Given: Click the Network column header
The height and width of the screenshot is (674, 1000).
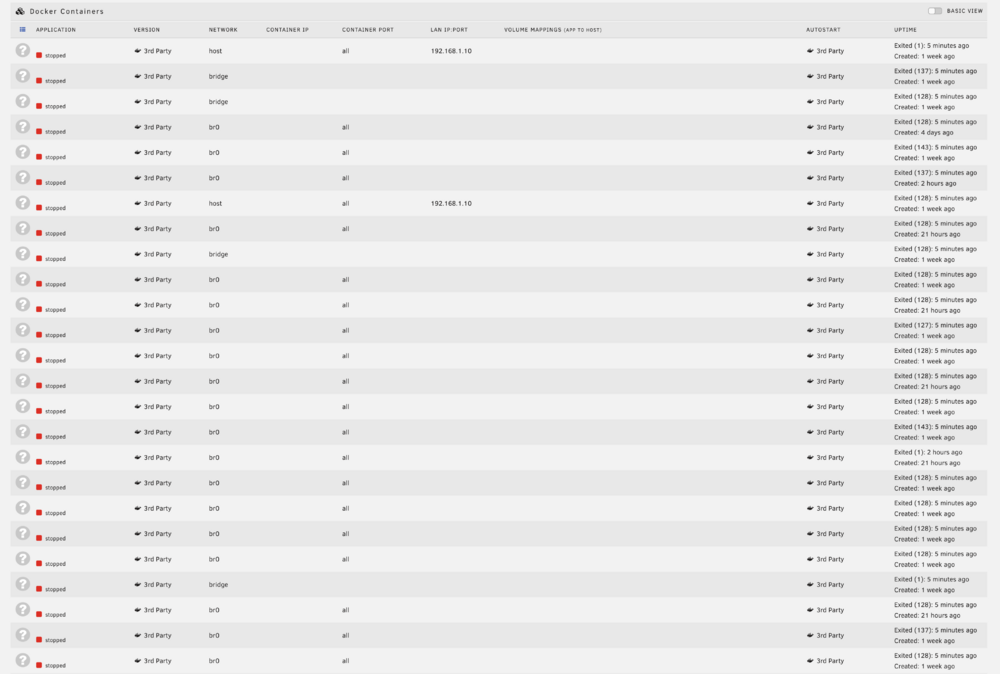Looking at the screenshot, I should [x=223, y=30].
